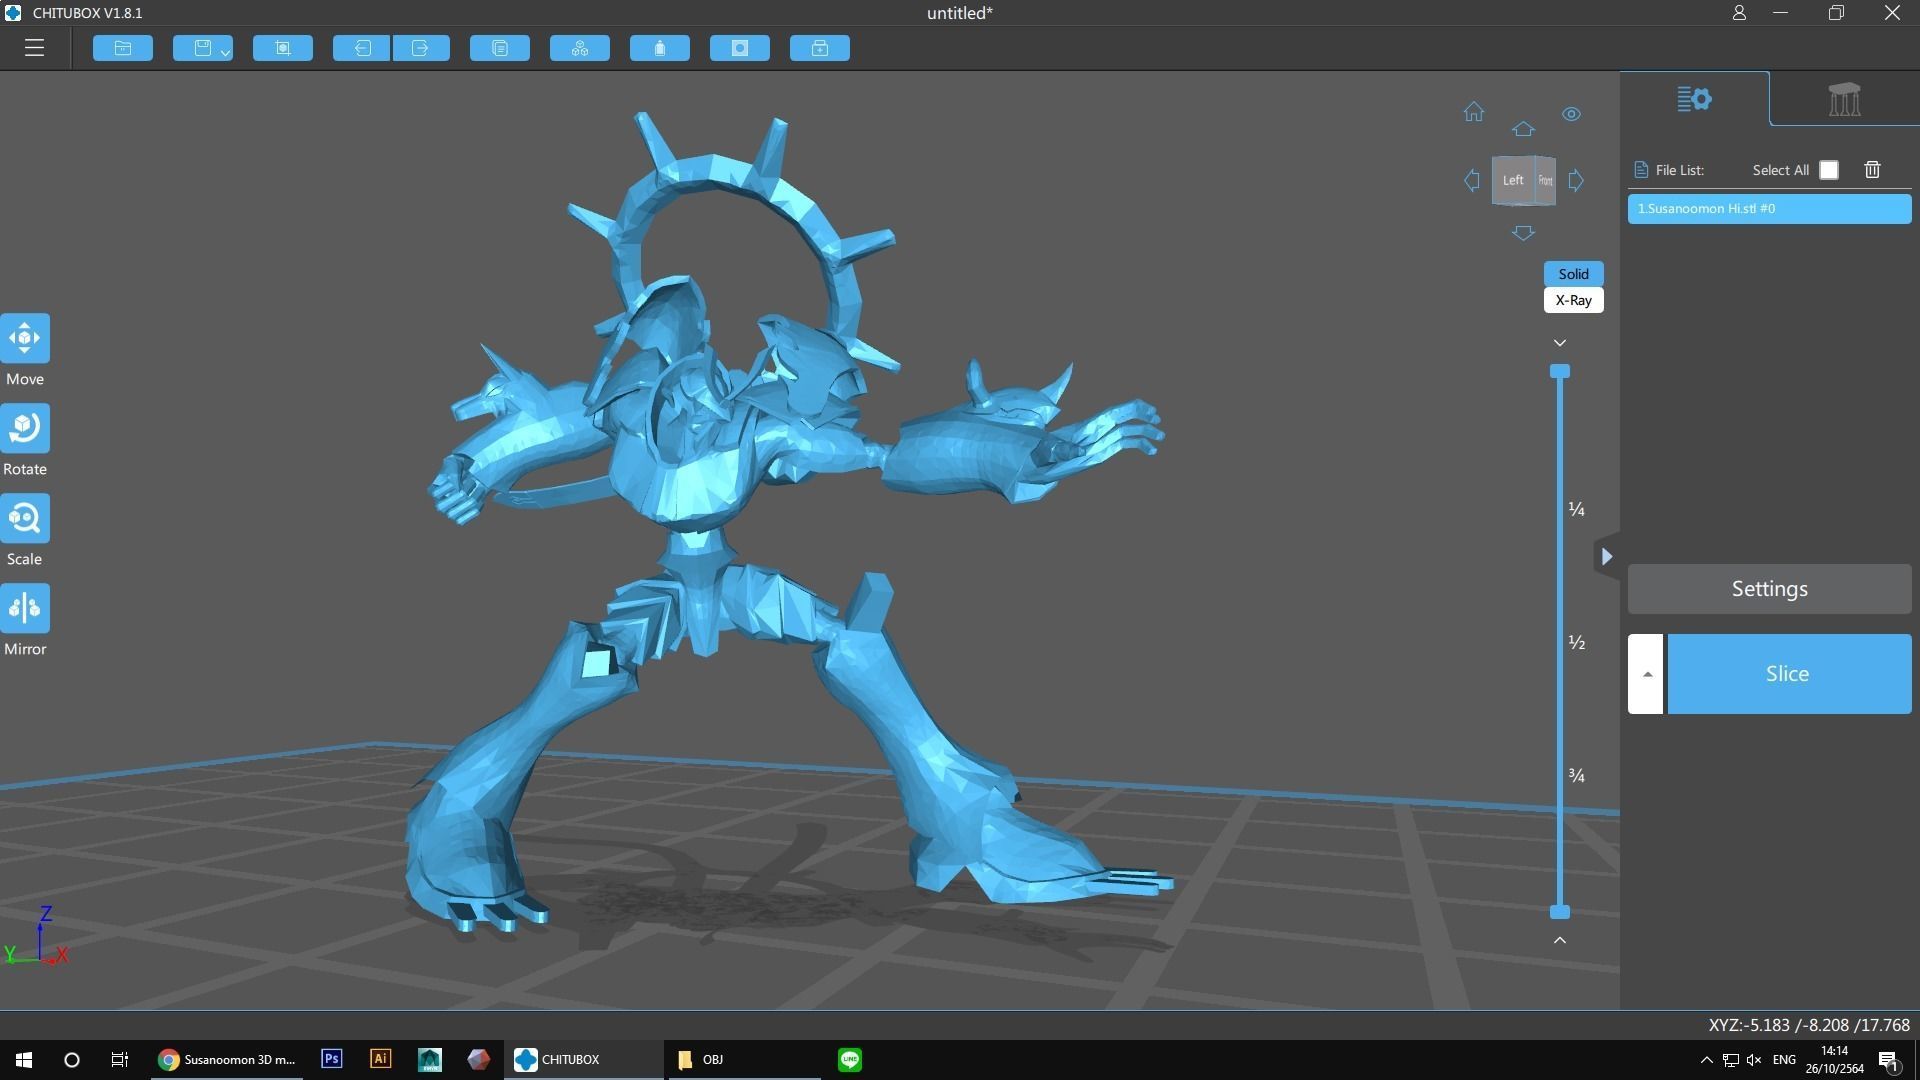Open the user account icon
1920x1080 pixels.
pyautogui.click(x=1739, y=13)
